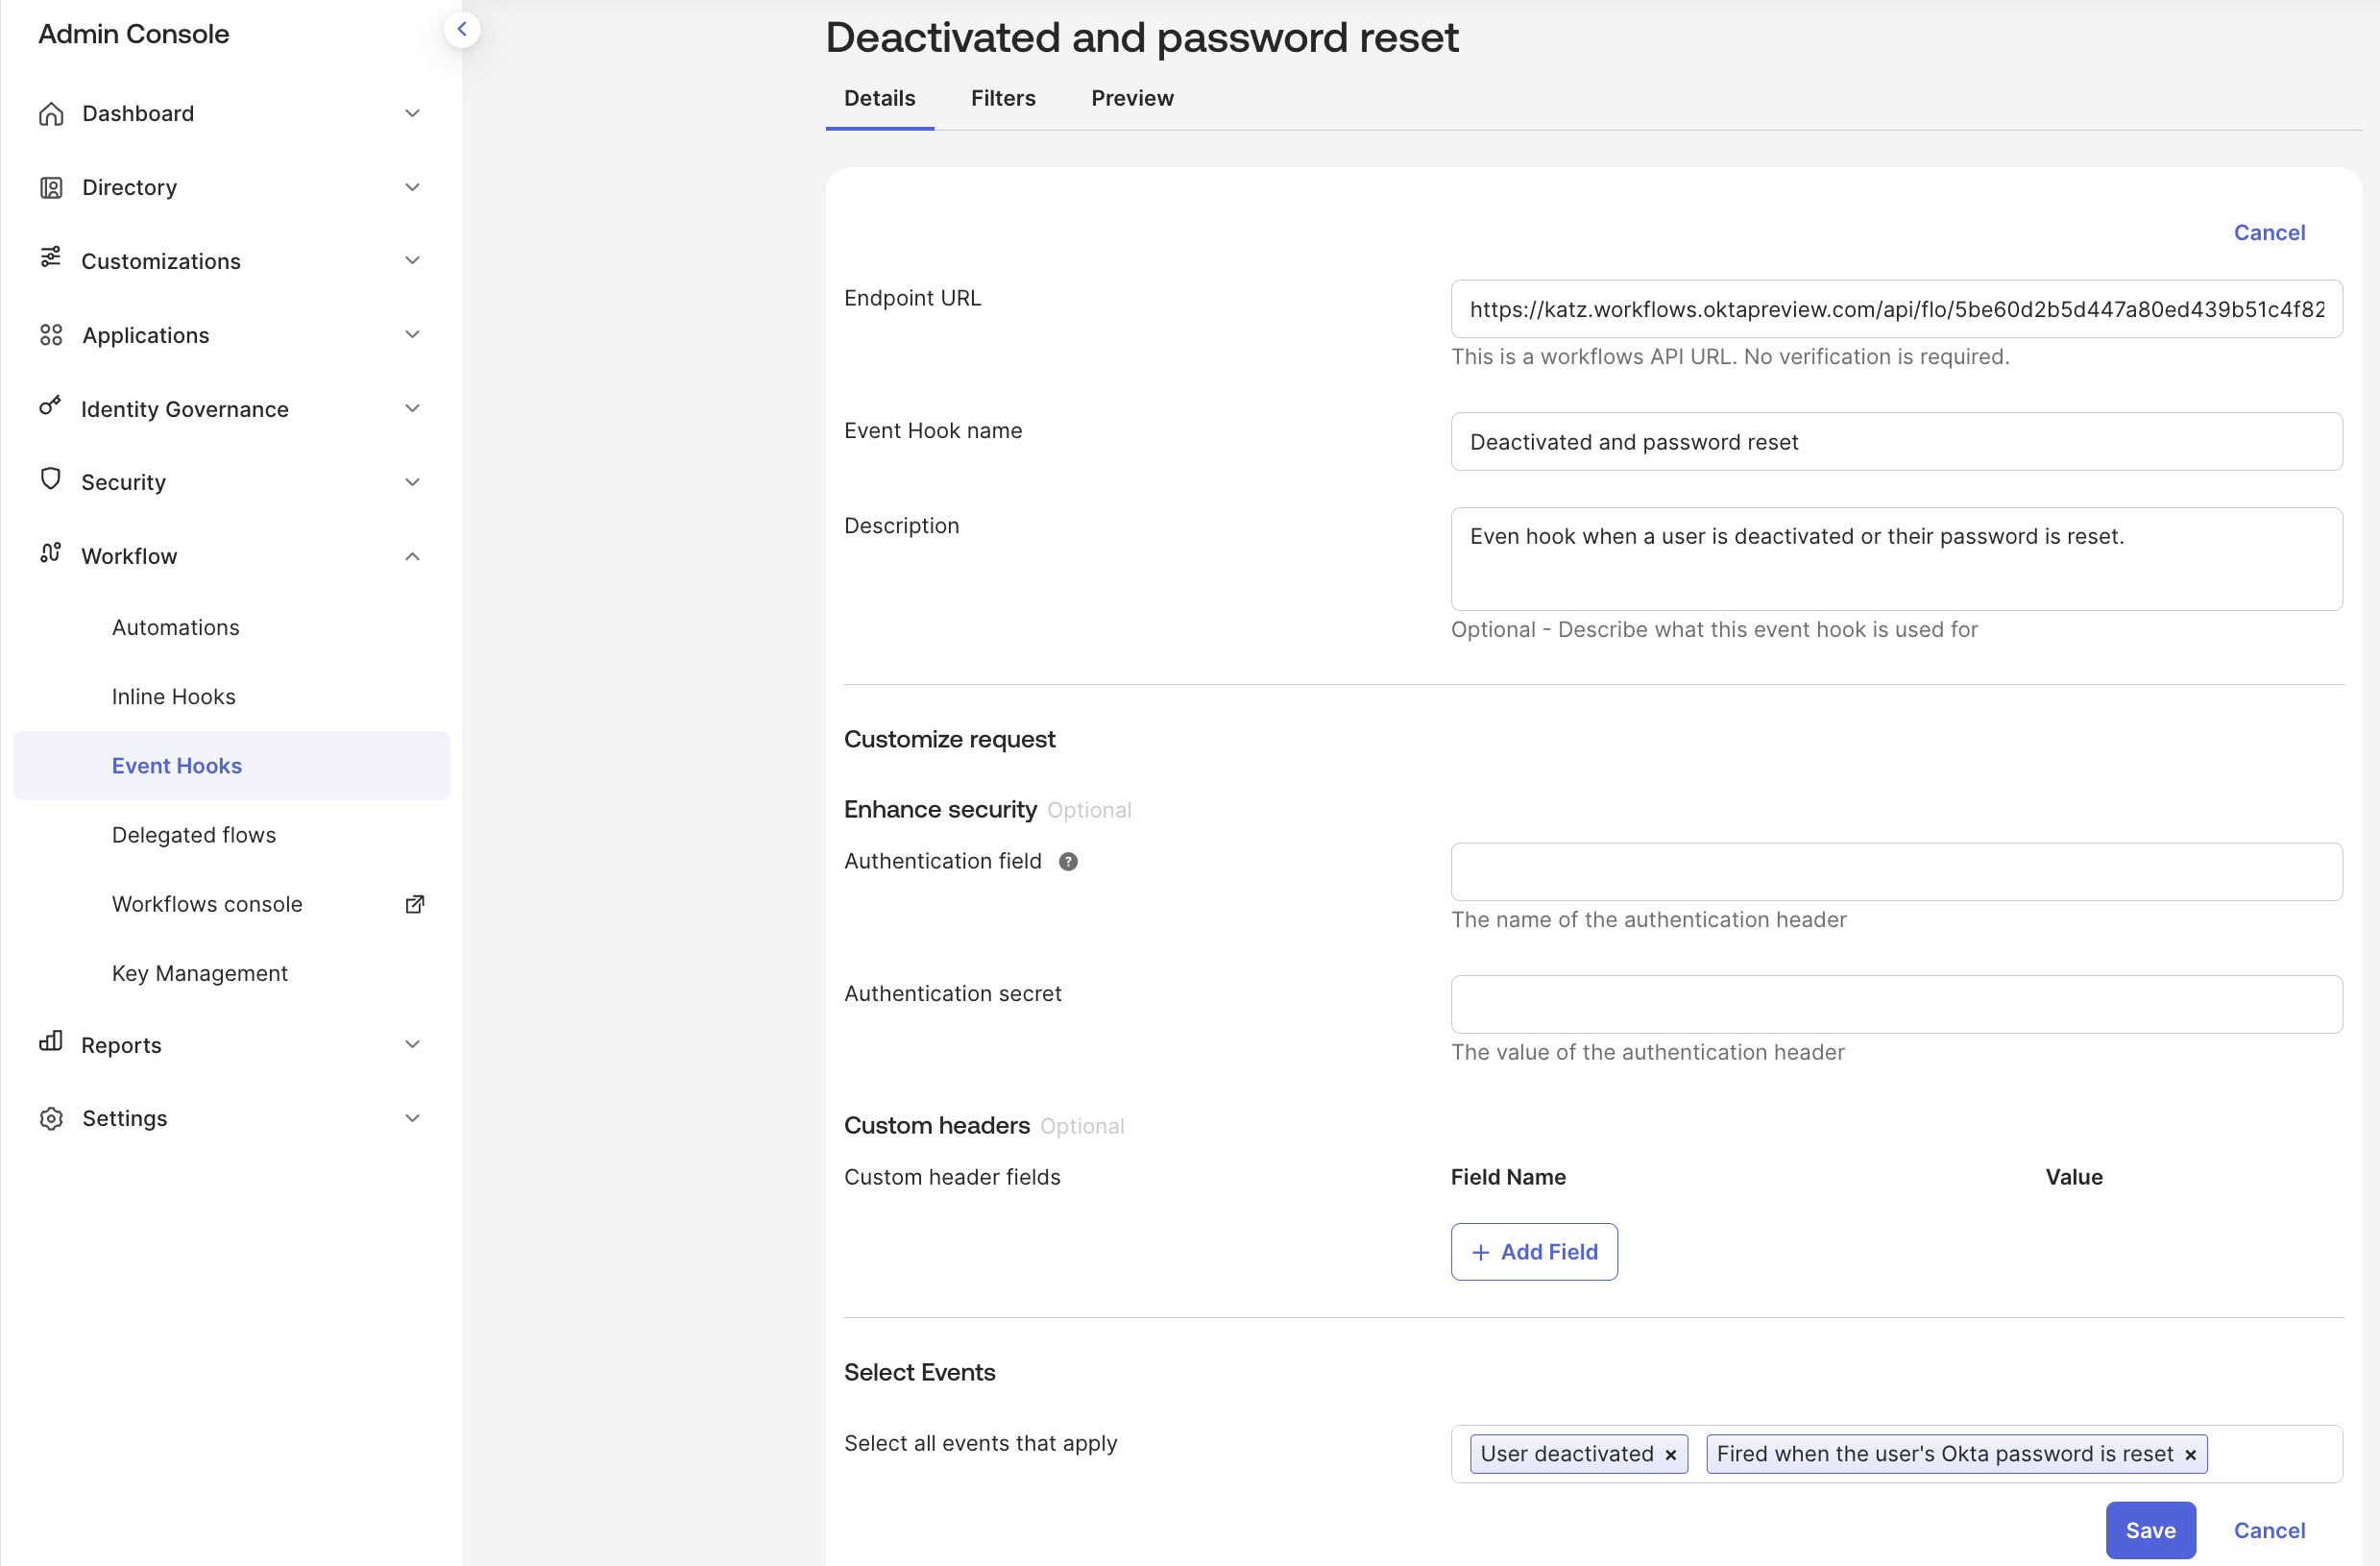Click the Save button
The height and width of the screenshot is (1566, 2380).
pyautogui.click(x=2150, y=1530)
